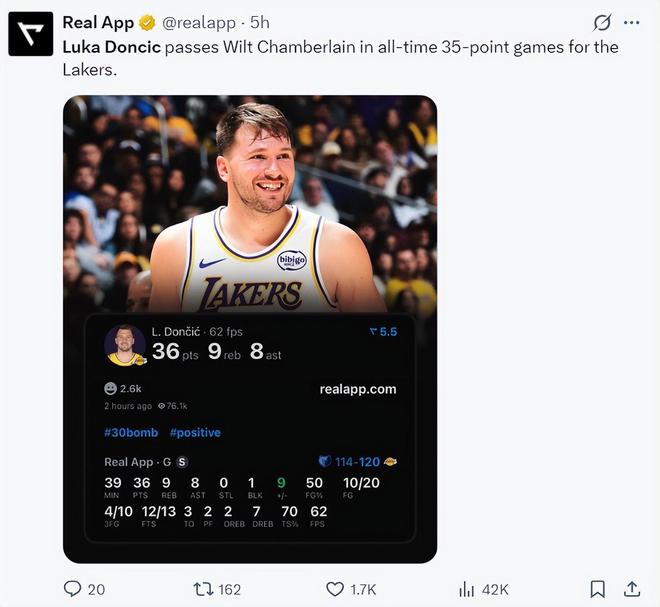The image size is (660, 607).
Task: Click the #positive hashtag in image
Action: point(195,433)
